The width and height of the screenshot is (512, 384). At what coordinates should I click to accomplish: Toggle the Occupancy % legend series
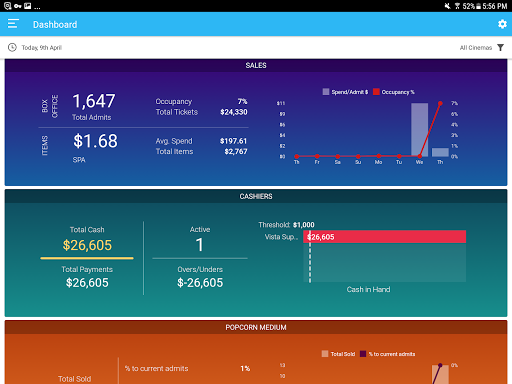tap(394, 92)
